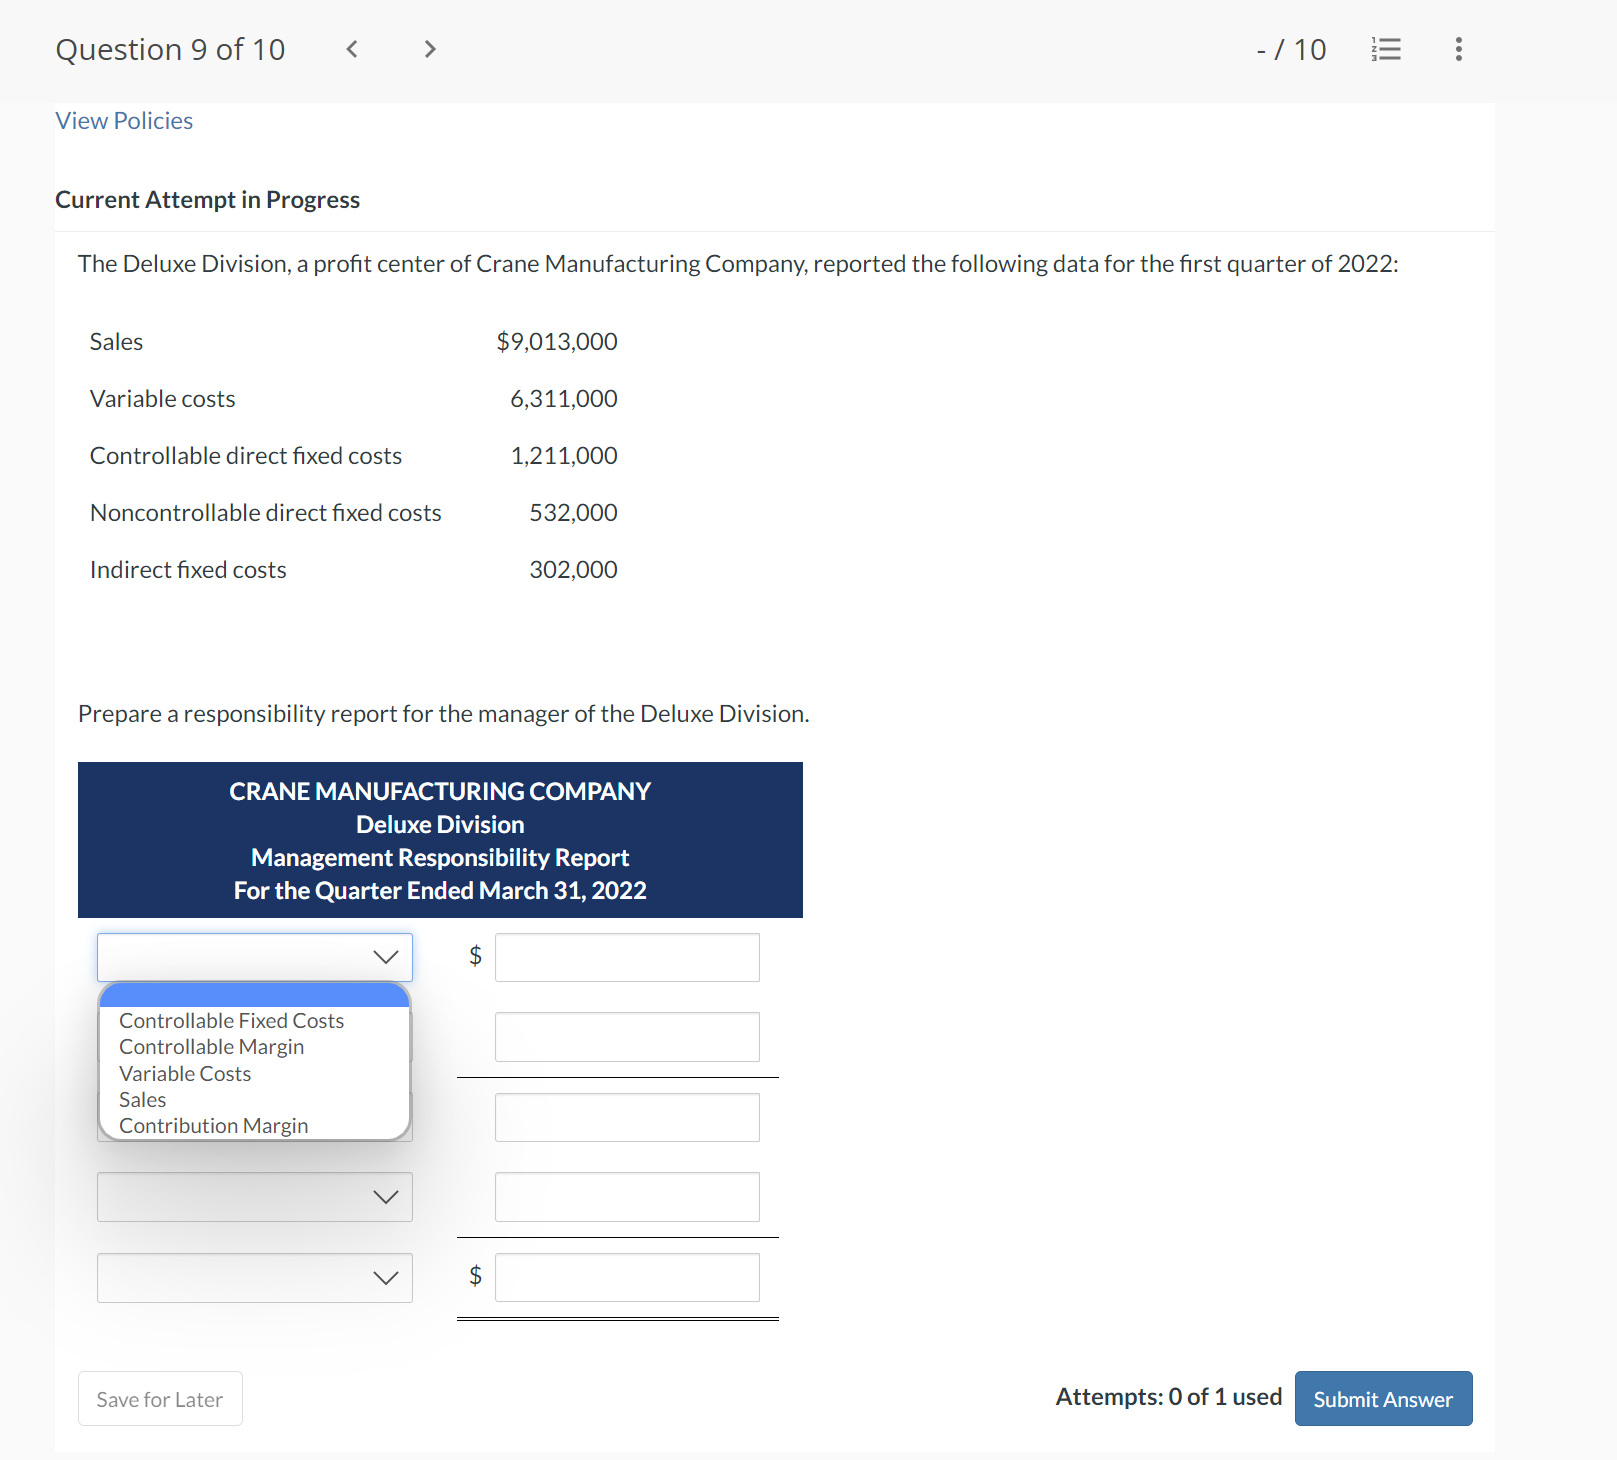Submit the answer
Image resolution: width=1617 pixels, height=1460 pixels.
point(1383,1399)
